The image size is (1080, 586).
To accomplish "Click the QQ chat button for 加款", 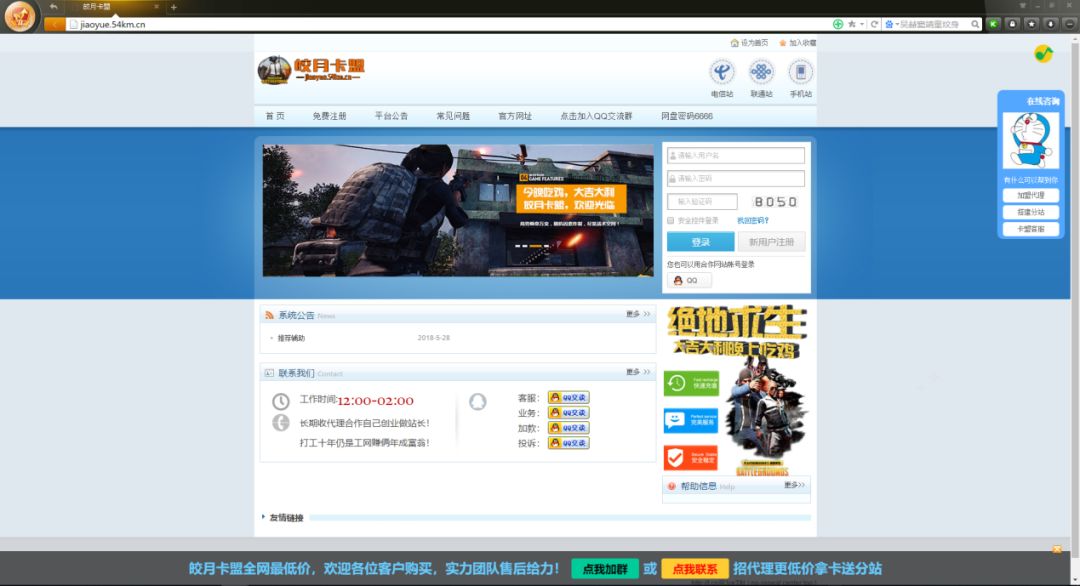I will point(568,428).
